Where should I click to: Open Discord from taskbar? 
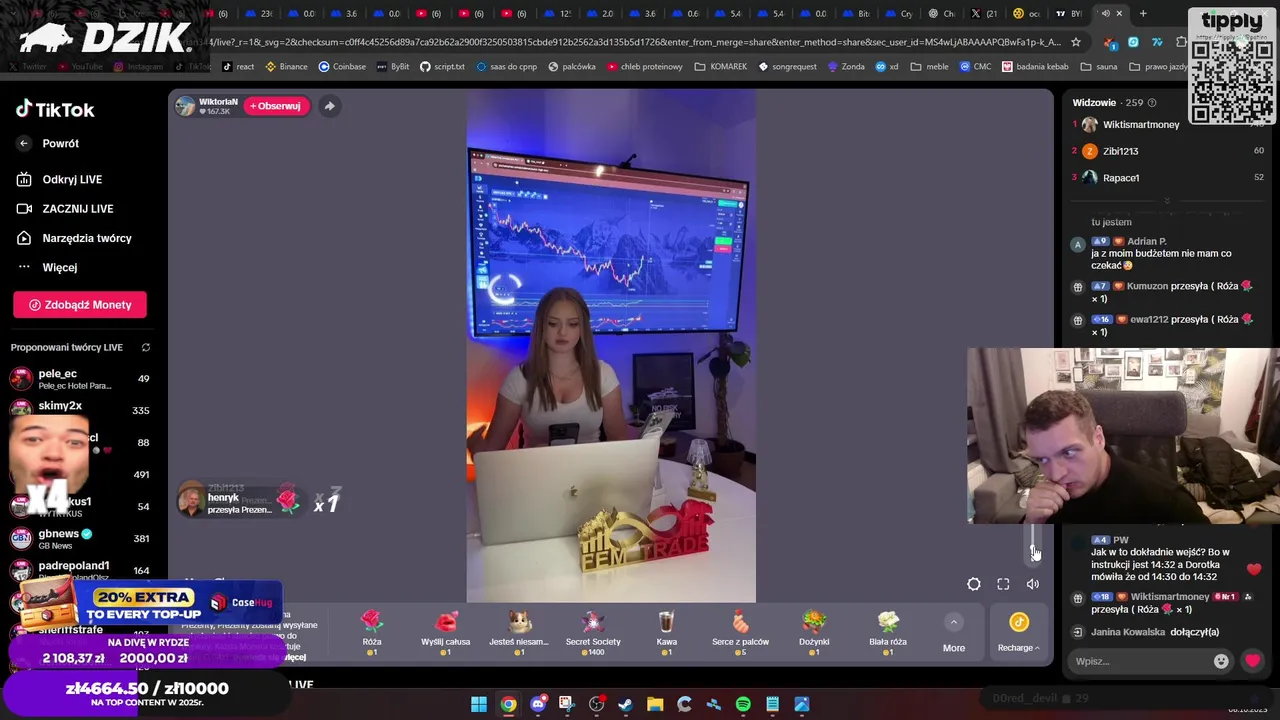click(538, 704)
